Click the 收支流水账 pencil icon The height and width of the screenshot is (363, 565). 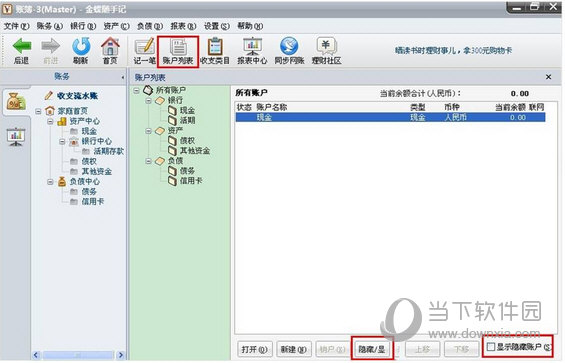[x=49, y=95]
